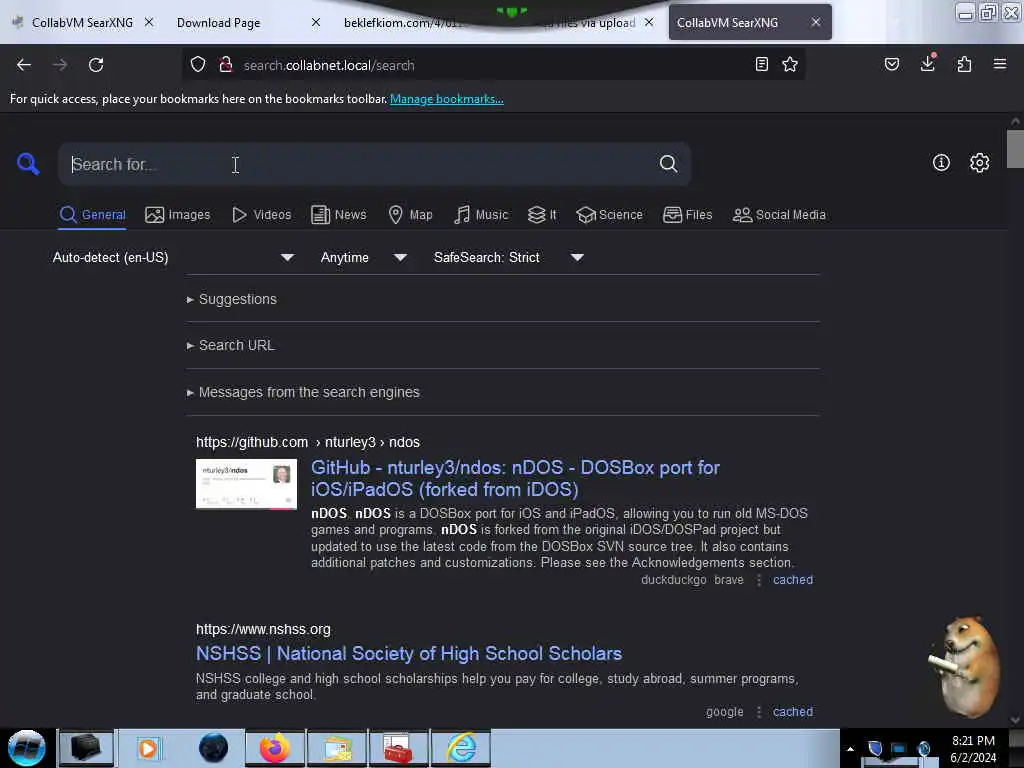1024x768 pixels.
Task: Open Firefox from the taskbar
Action: [275, 748]
